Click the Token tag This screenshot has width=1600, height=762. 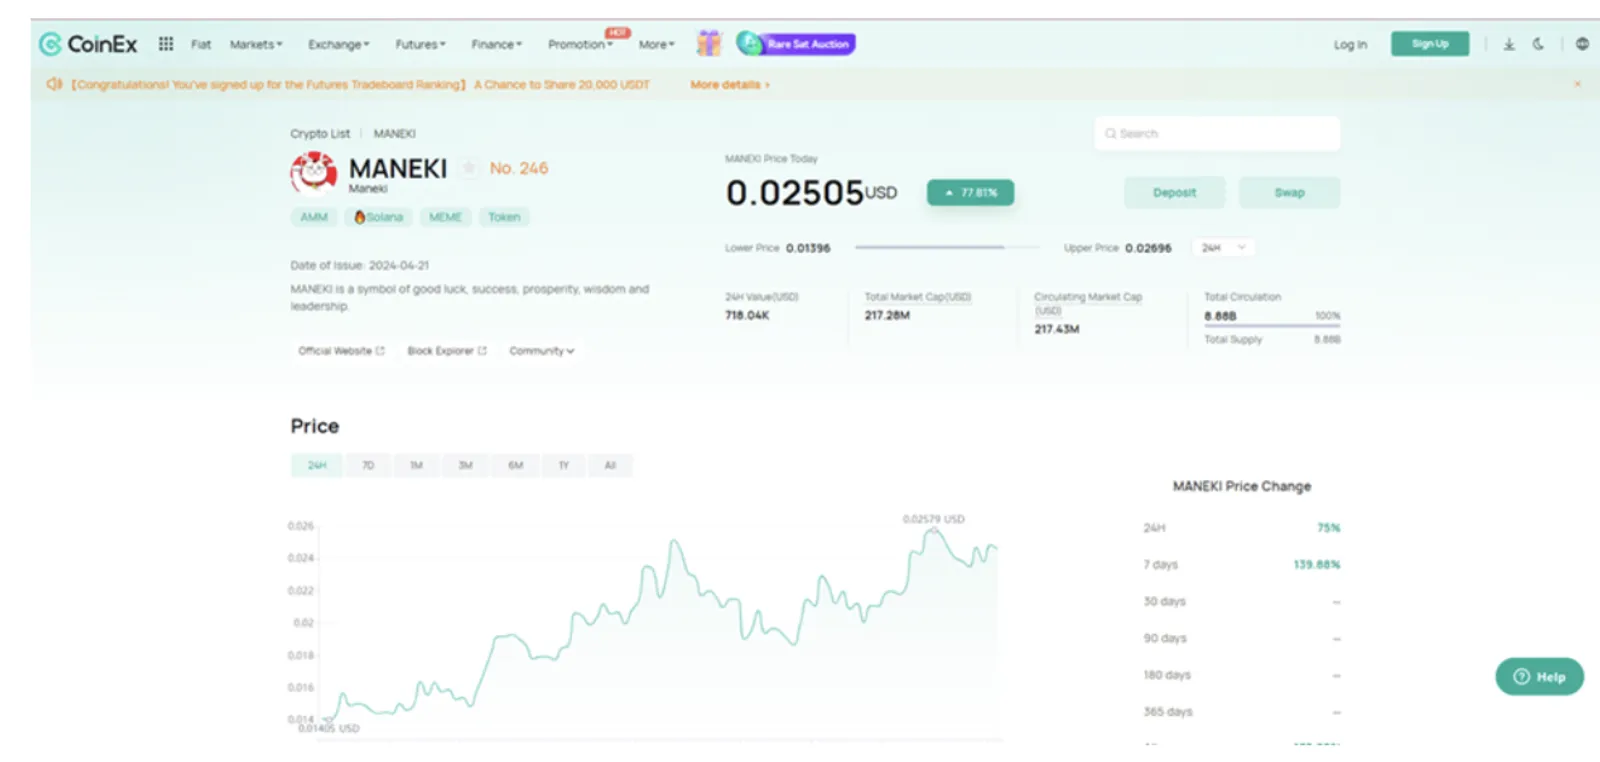click(504, 217)
